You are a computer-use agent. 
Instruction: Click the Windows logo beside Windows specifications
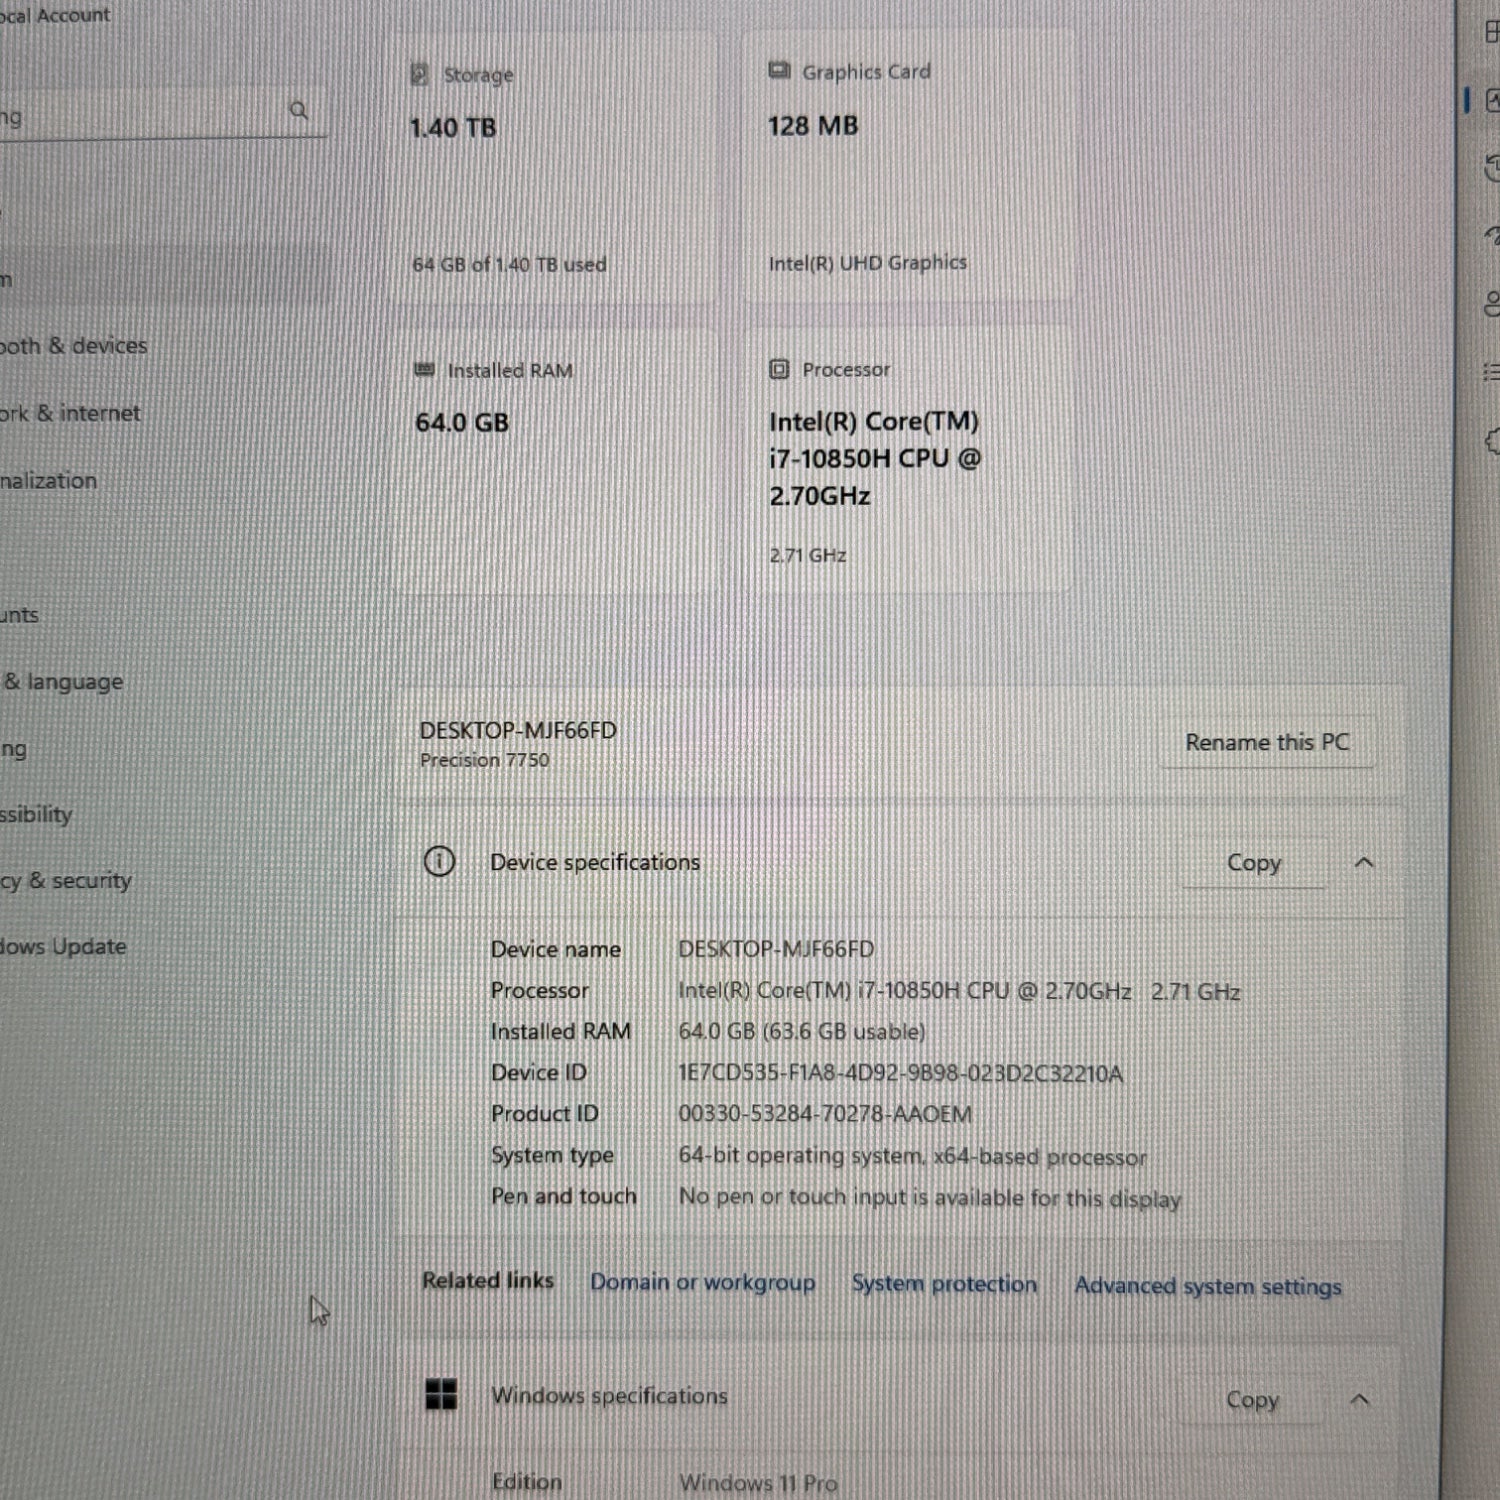click(441, 1393)
